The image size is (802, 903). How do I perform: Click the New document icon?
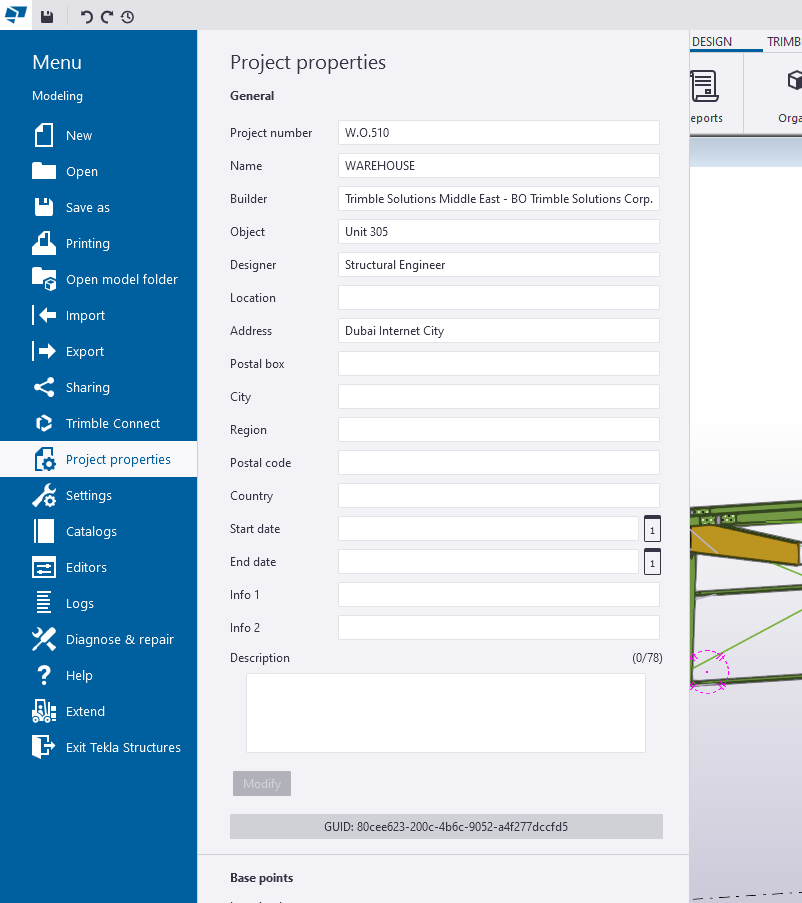pyautogui.click(x=44, y=135)
